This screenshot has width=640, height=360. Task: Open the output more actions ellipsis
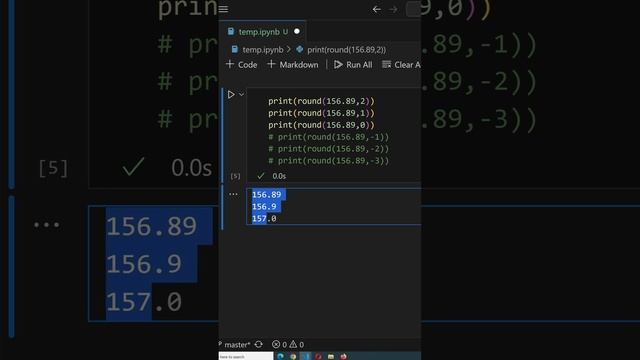point(233,194)
